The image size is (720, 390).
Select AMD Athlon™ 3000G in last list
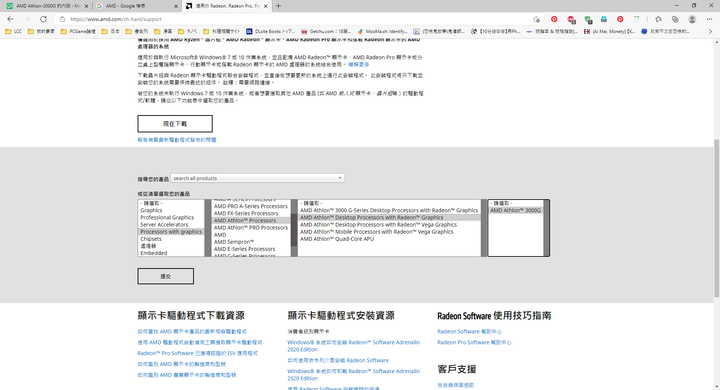(515, 210)
